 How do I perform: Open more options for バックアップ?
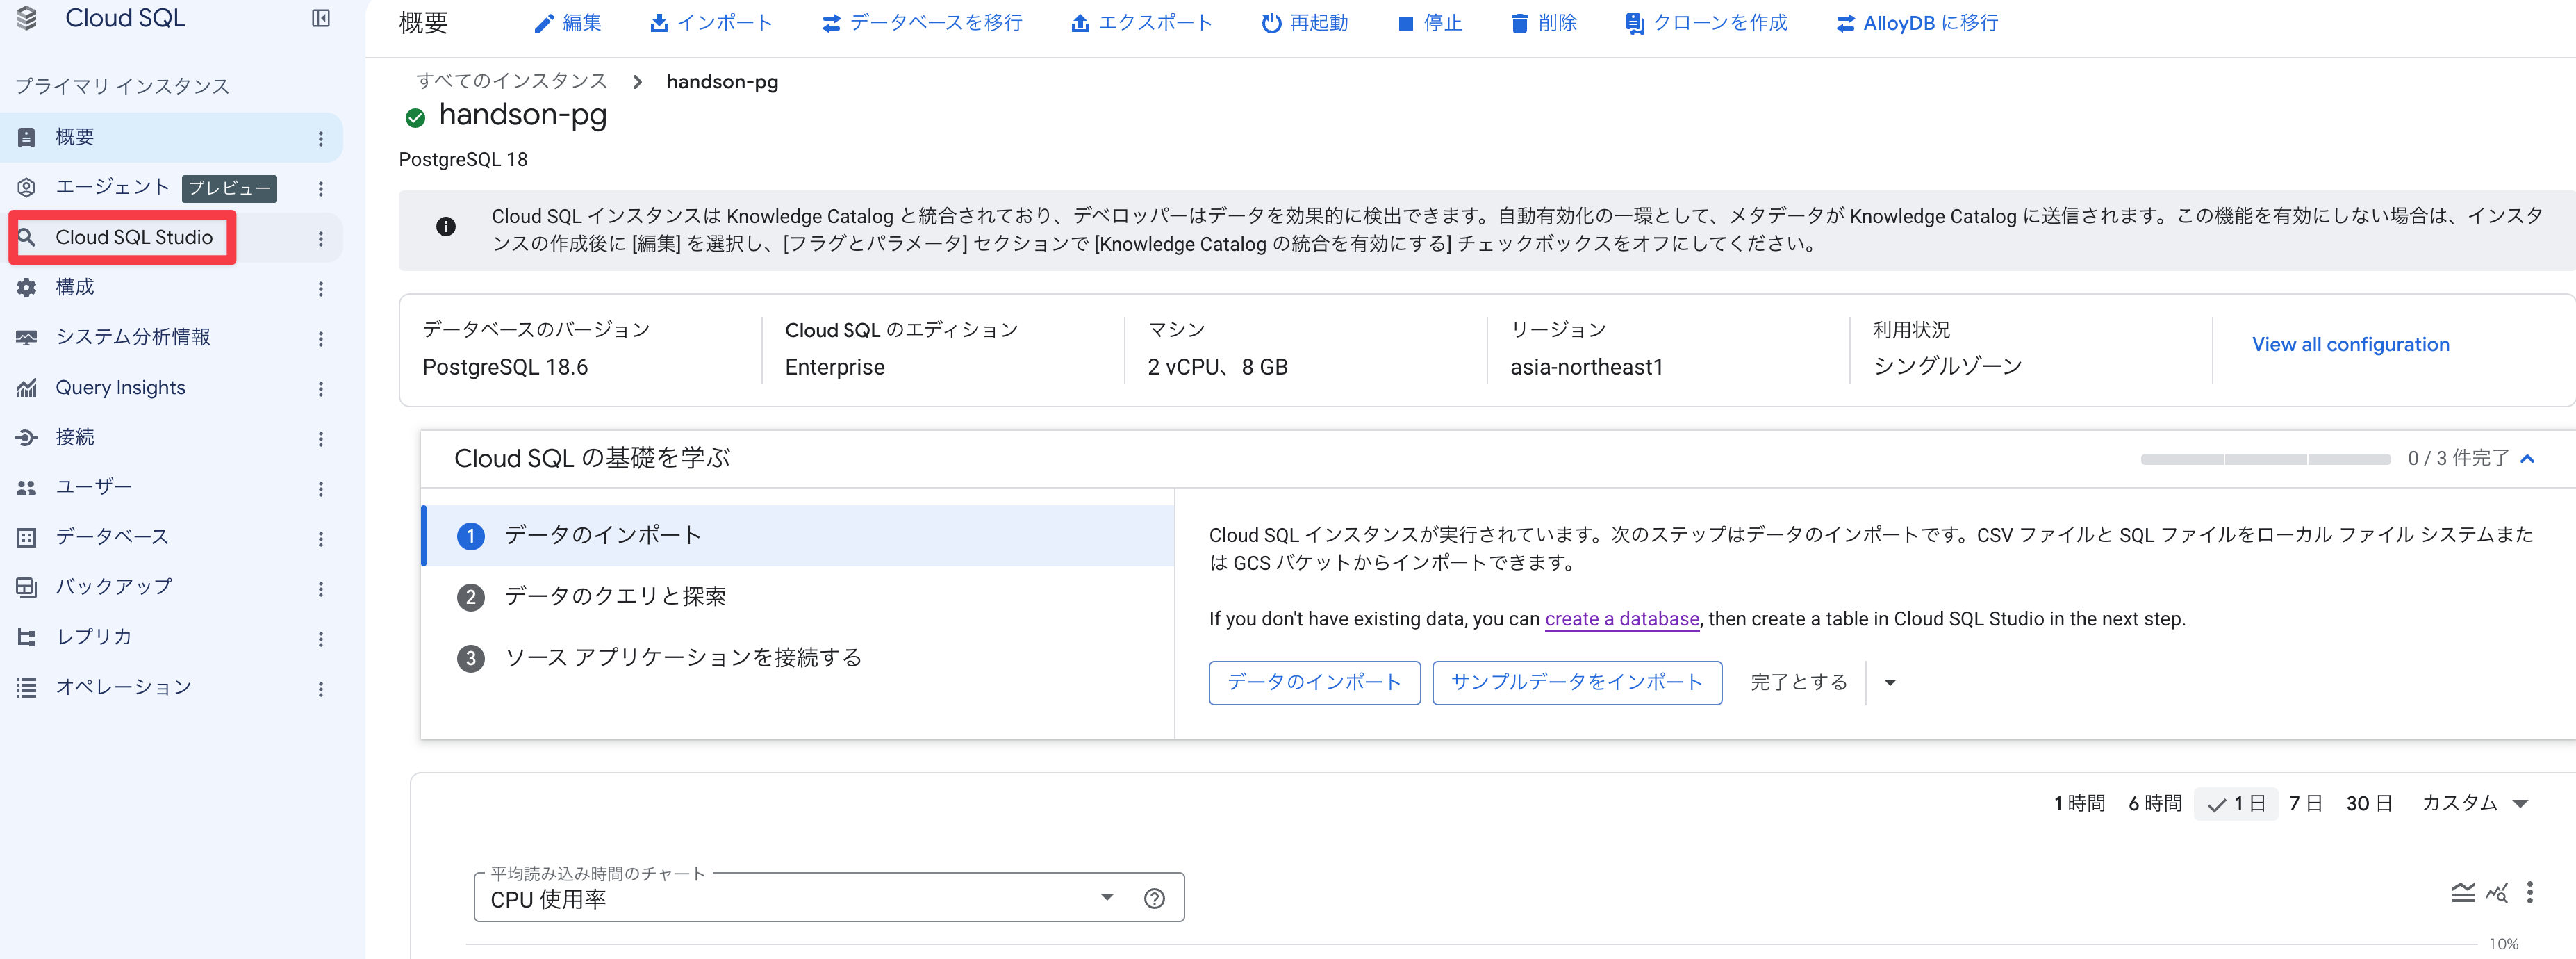[321, 588]
